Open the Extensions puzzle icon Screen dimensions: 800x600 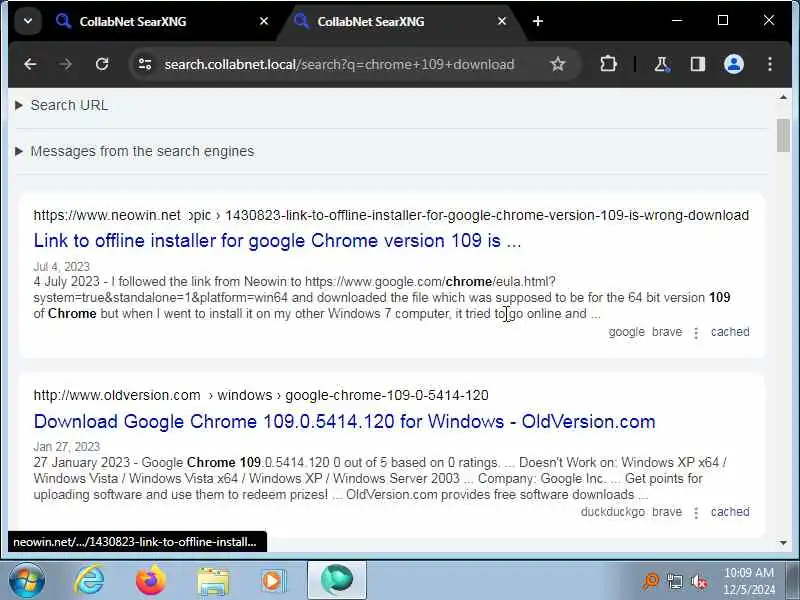click(x=608, y=64)
